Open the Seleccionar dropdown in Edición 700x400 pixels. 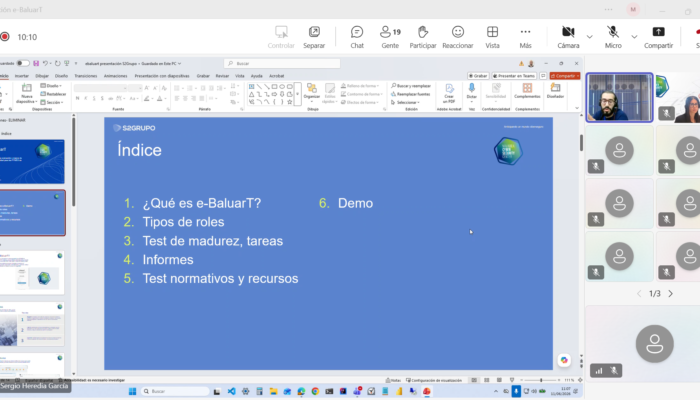point(405,102)
